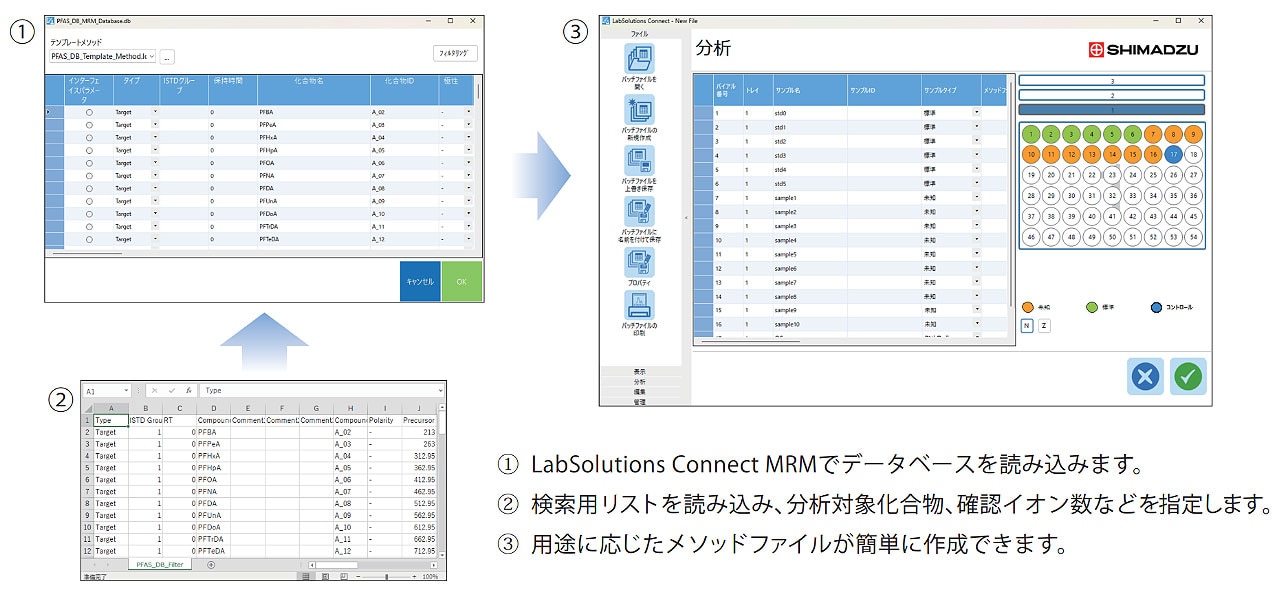Click the green OK button
The image size is (1283, 597).
(462, 281)
